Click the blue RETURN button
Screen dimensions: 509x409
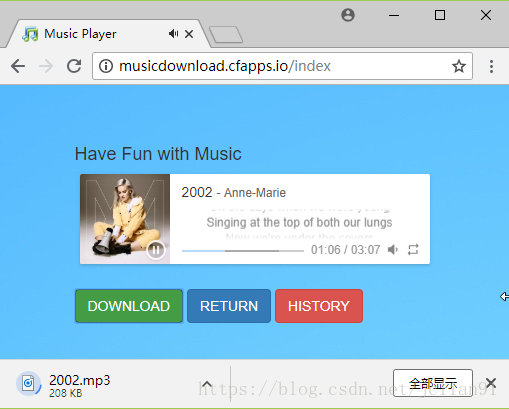tap(229, 306)
